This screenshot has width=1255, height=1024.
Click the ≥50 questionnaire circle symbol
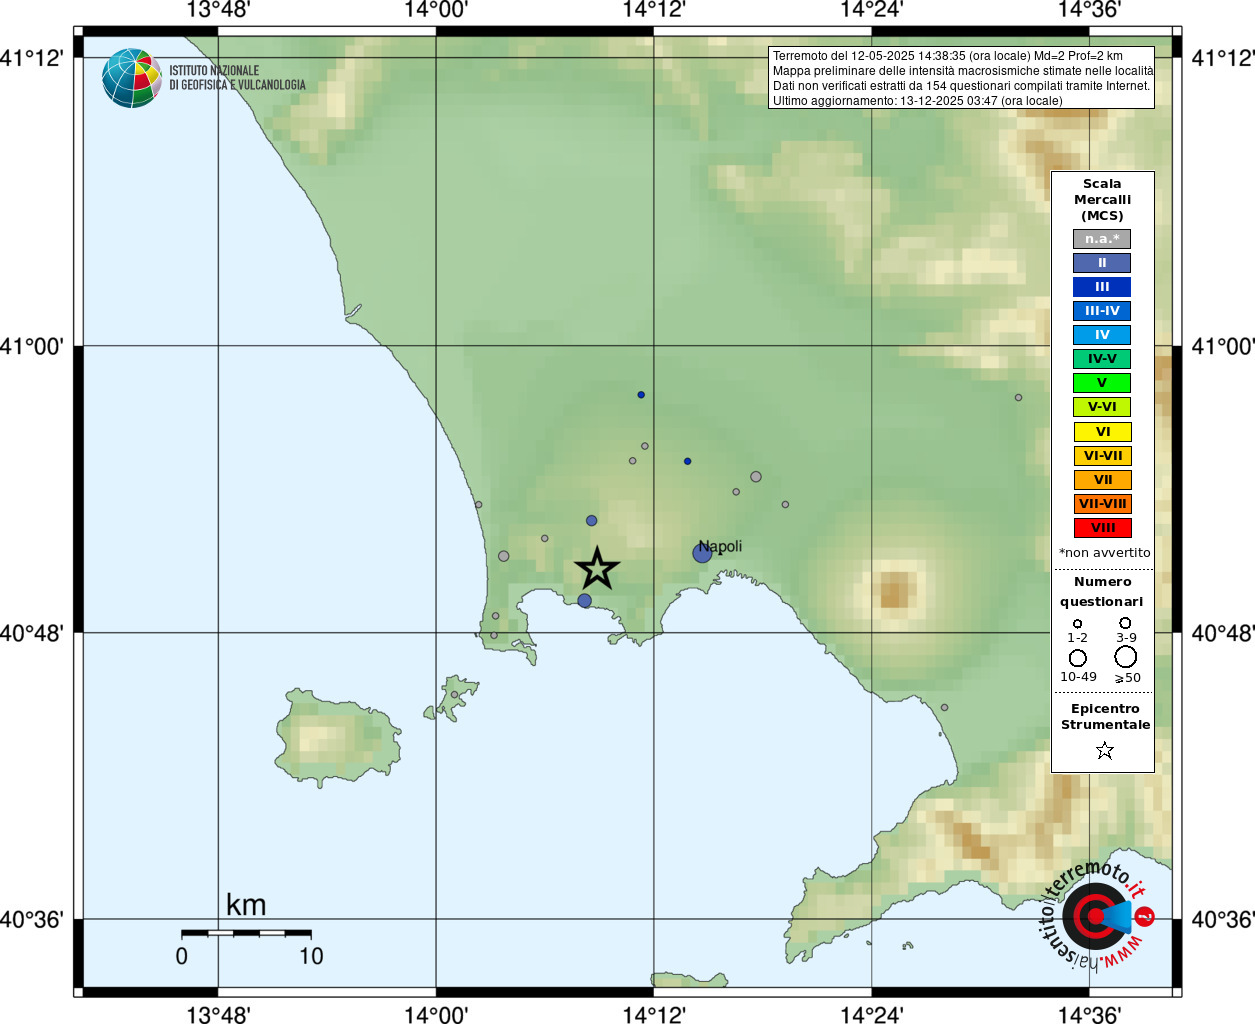(1125, 657)
